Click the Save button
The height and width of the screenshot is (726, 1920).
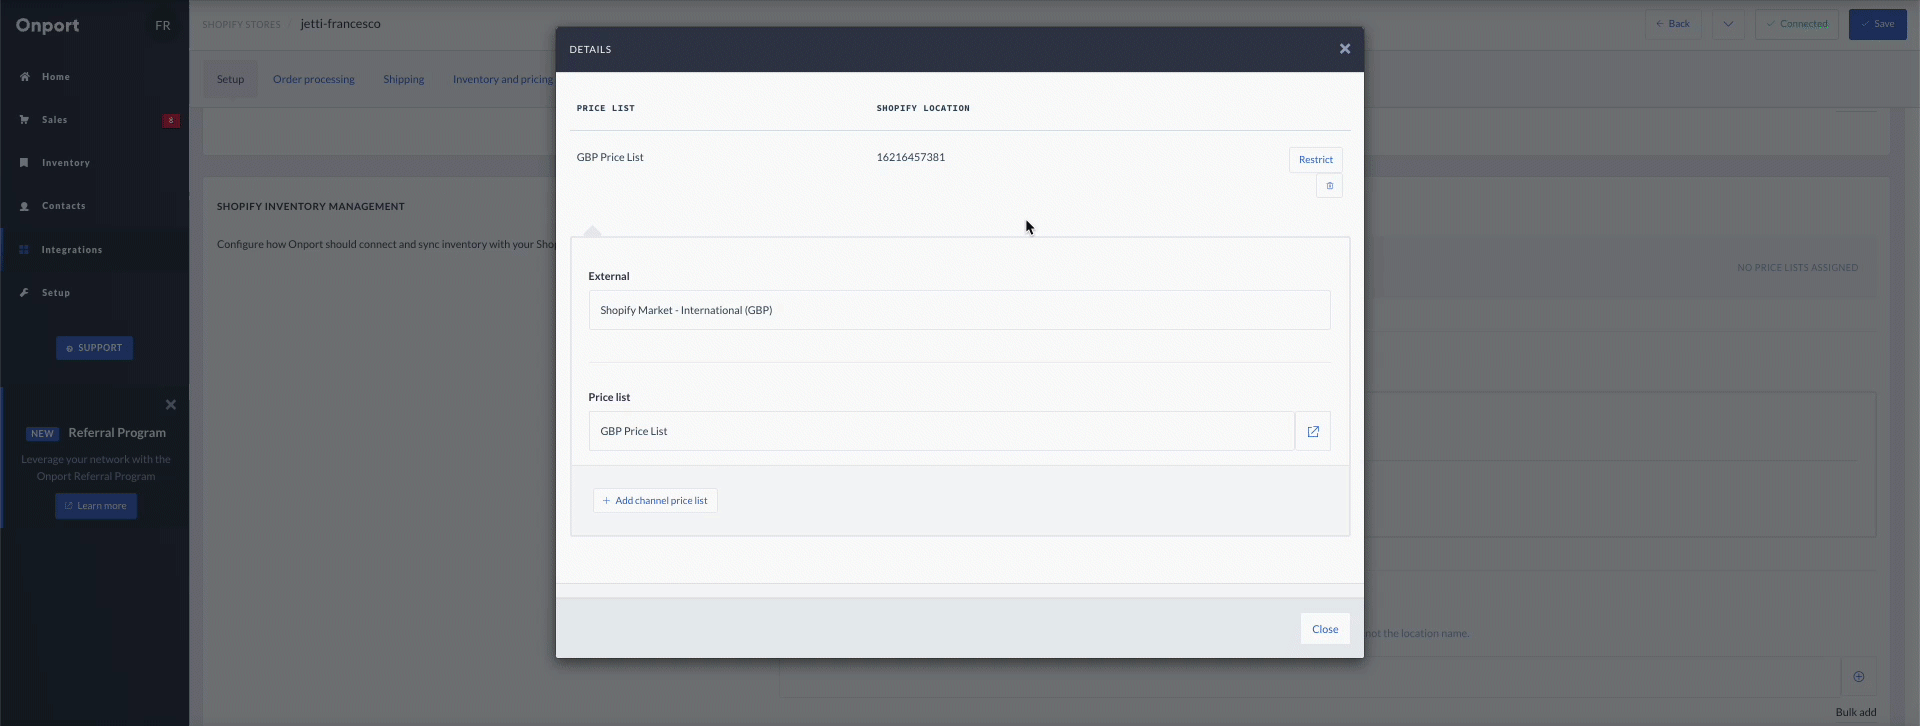point(1877,24)
